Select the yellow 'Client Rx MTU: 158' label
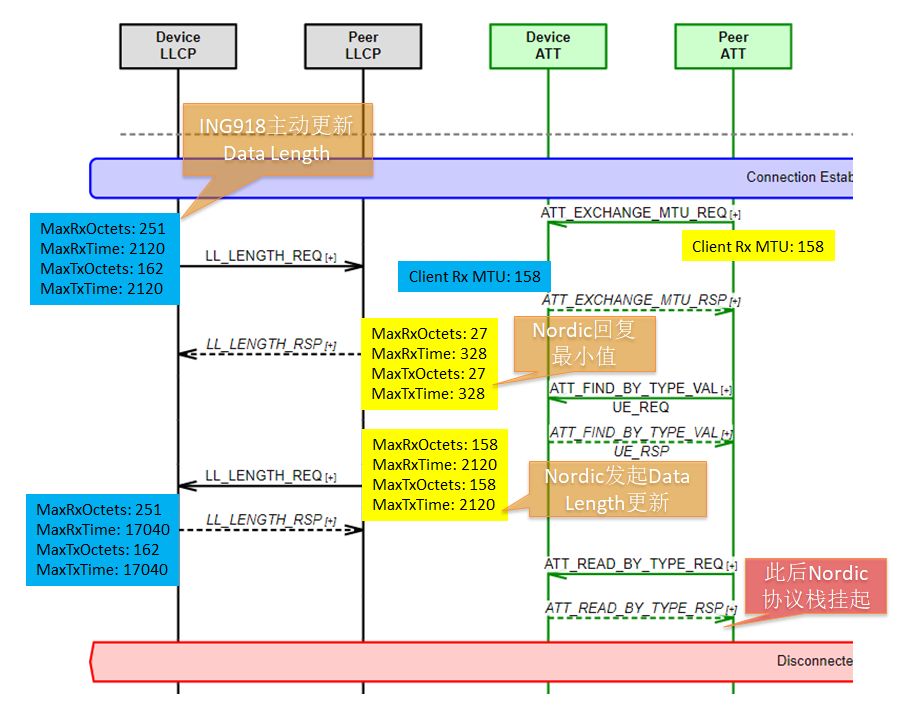The image size is (924, 709). 757,246
